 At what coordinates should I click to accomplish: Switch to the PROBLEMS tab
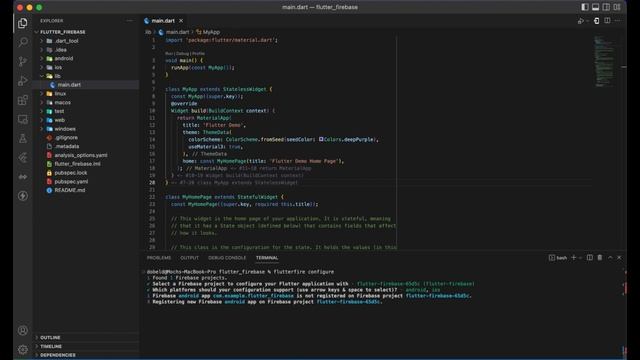pos(159,258)
